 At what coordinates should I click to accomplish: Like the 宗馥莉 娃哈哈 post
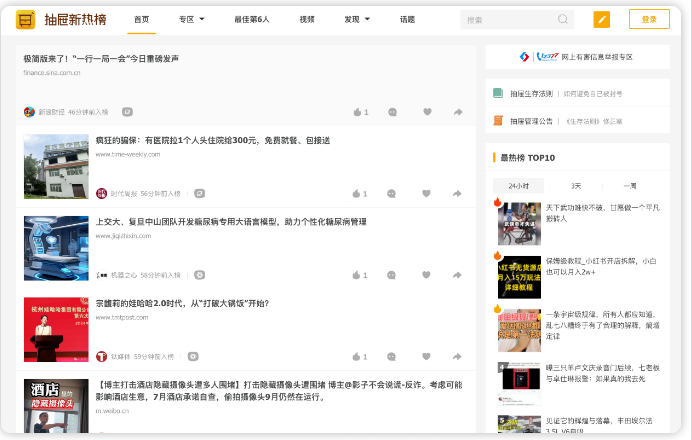point(360,357)
